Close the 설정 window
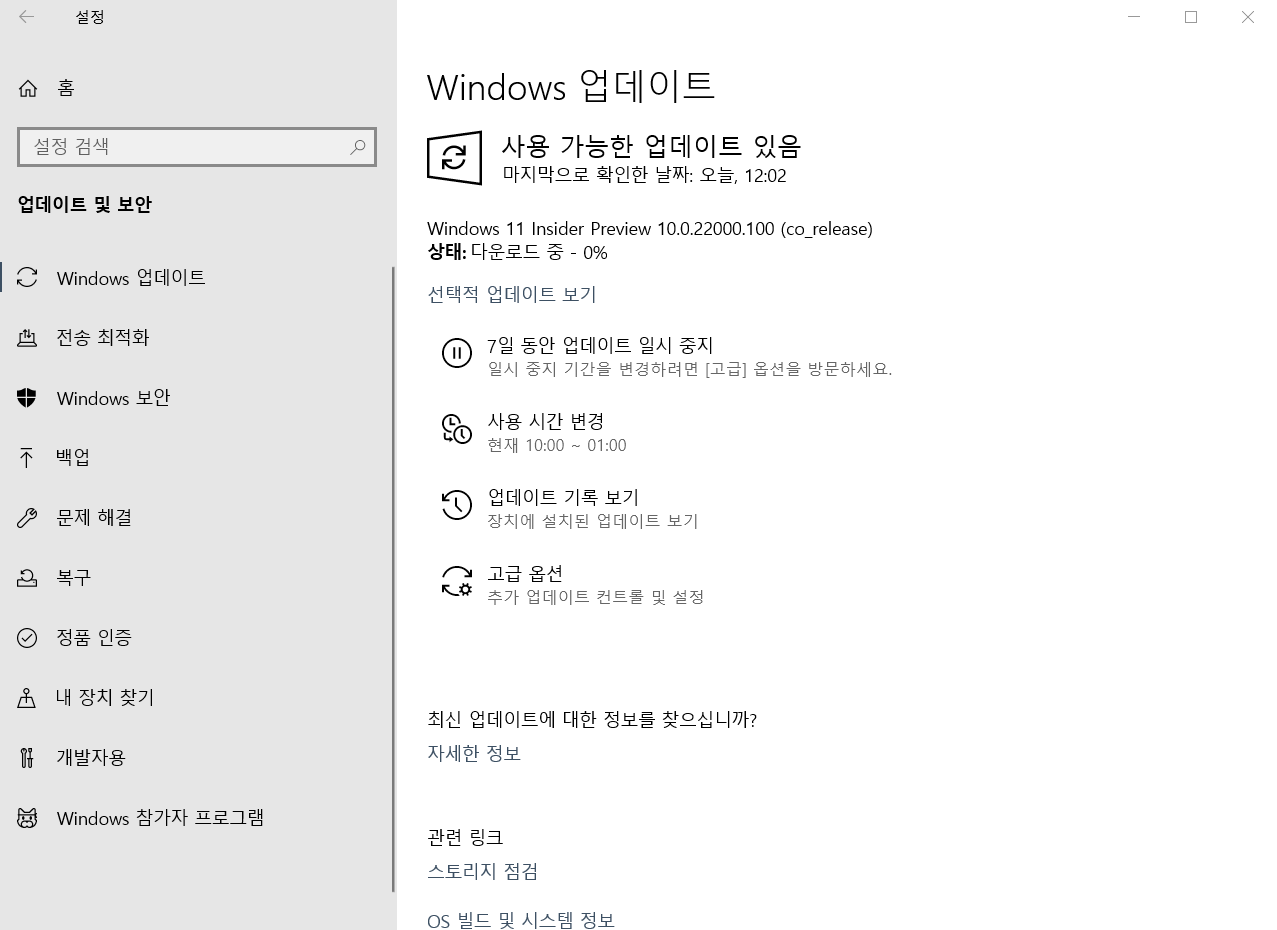This screenshot has height=930, width=1277. coord(1248,17)
